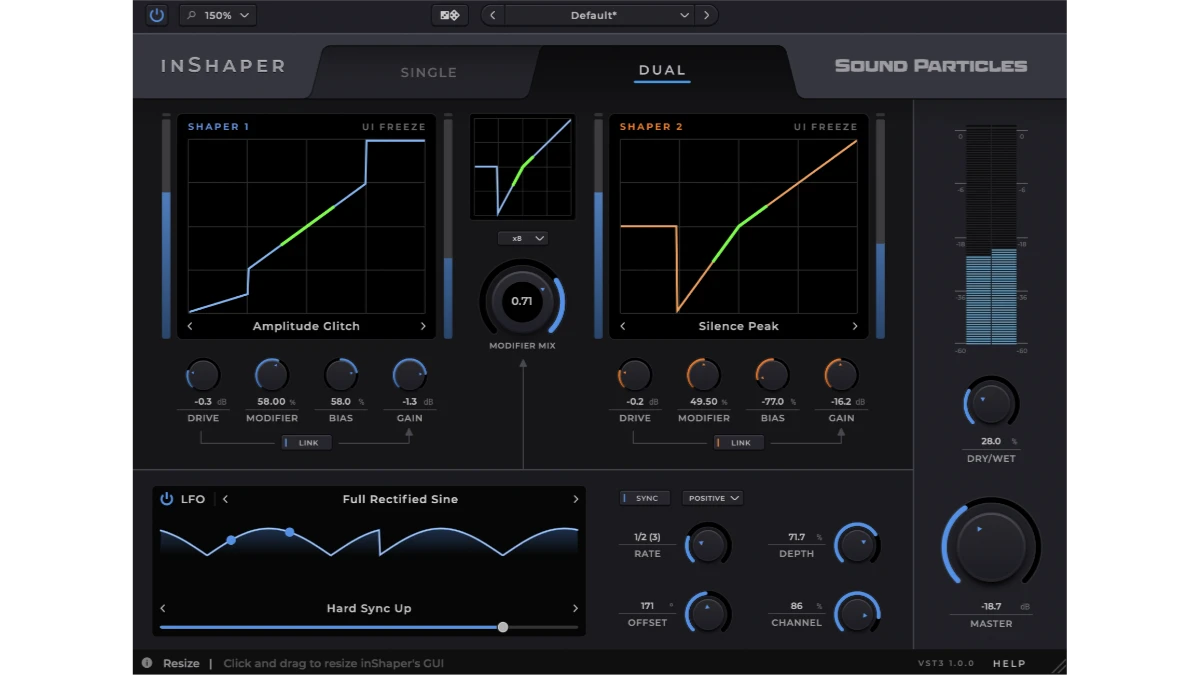The height and width of the screenshot is (675, 1200).
Task: Switch to the Single tab
Action: tap(429, 71)
